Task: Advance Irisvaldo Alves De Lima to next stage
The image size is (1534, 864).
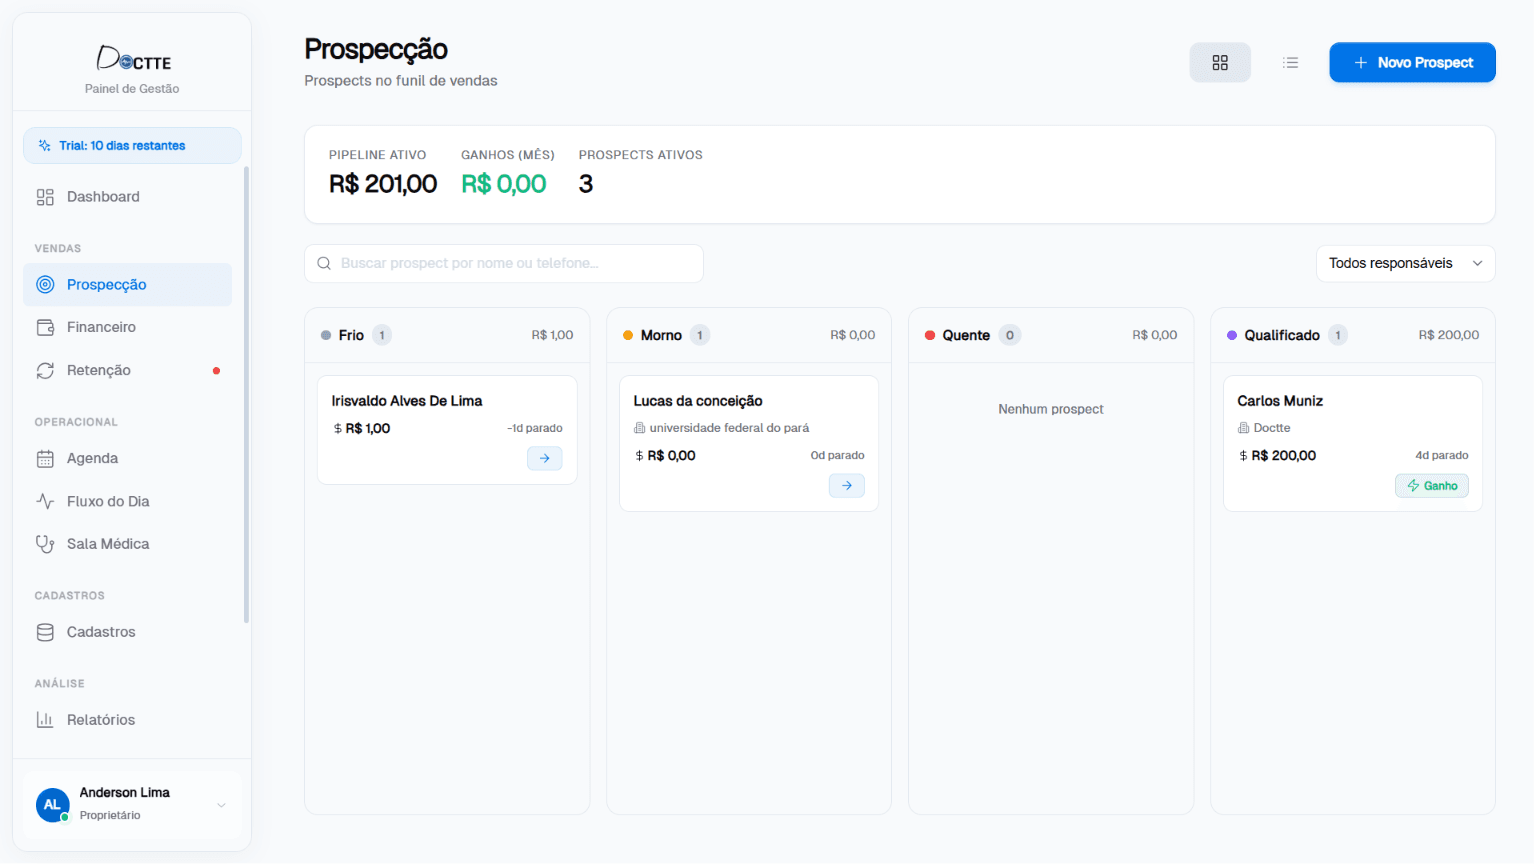Action: 545,458
